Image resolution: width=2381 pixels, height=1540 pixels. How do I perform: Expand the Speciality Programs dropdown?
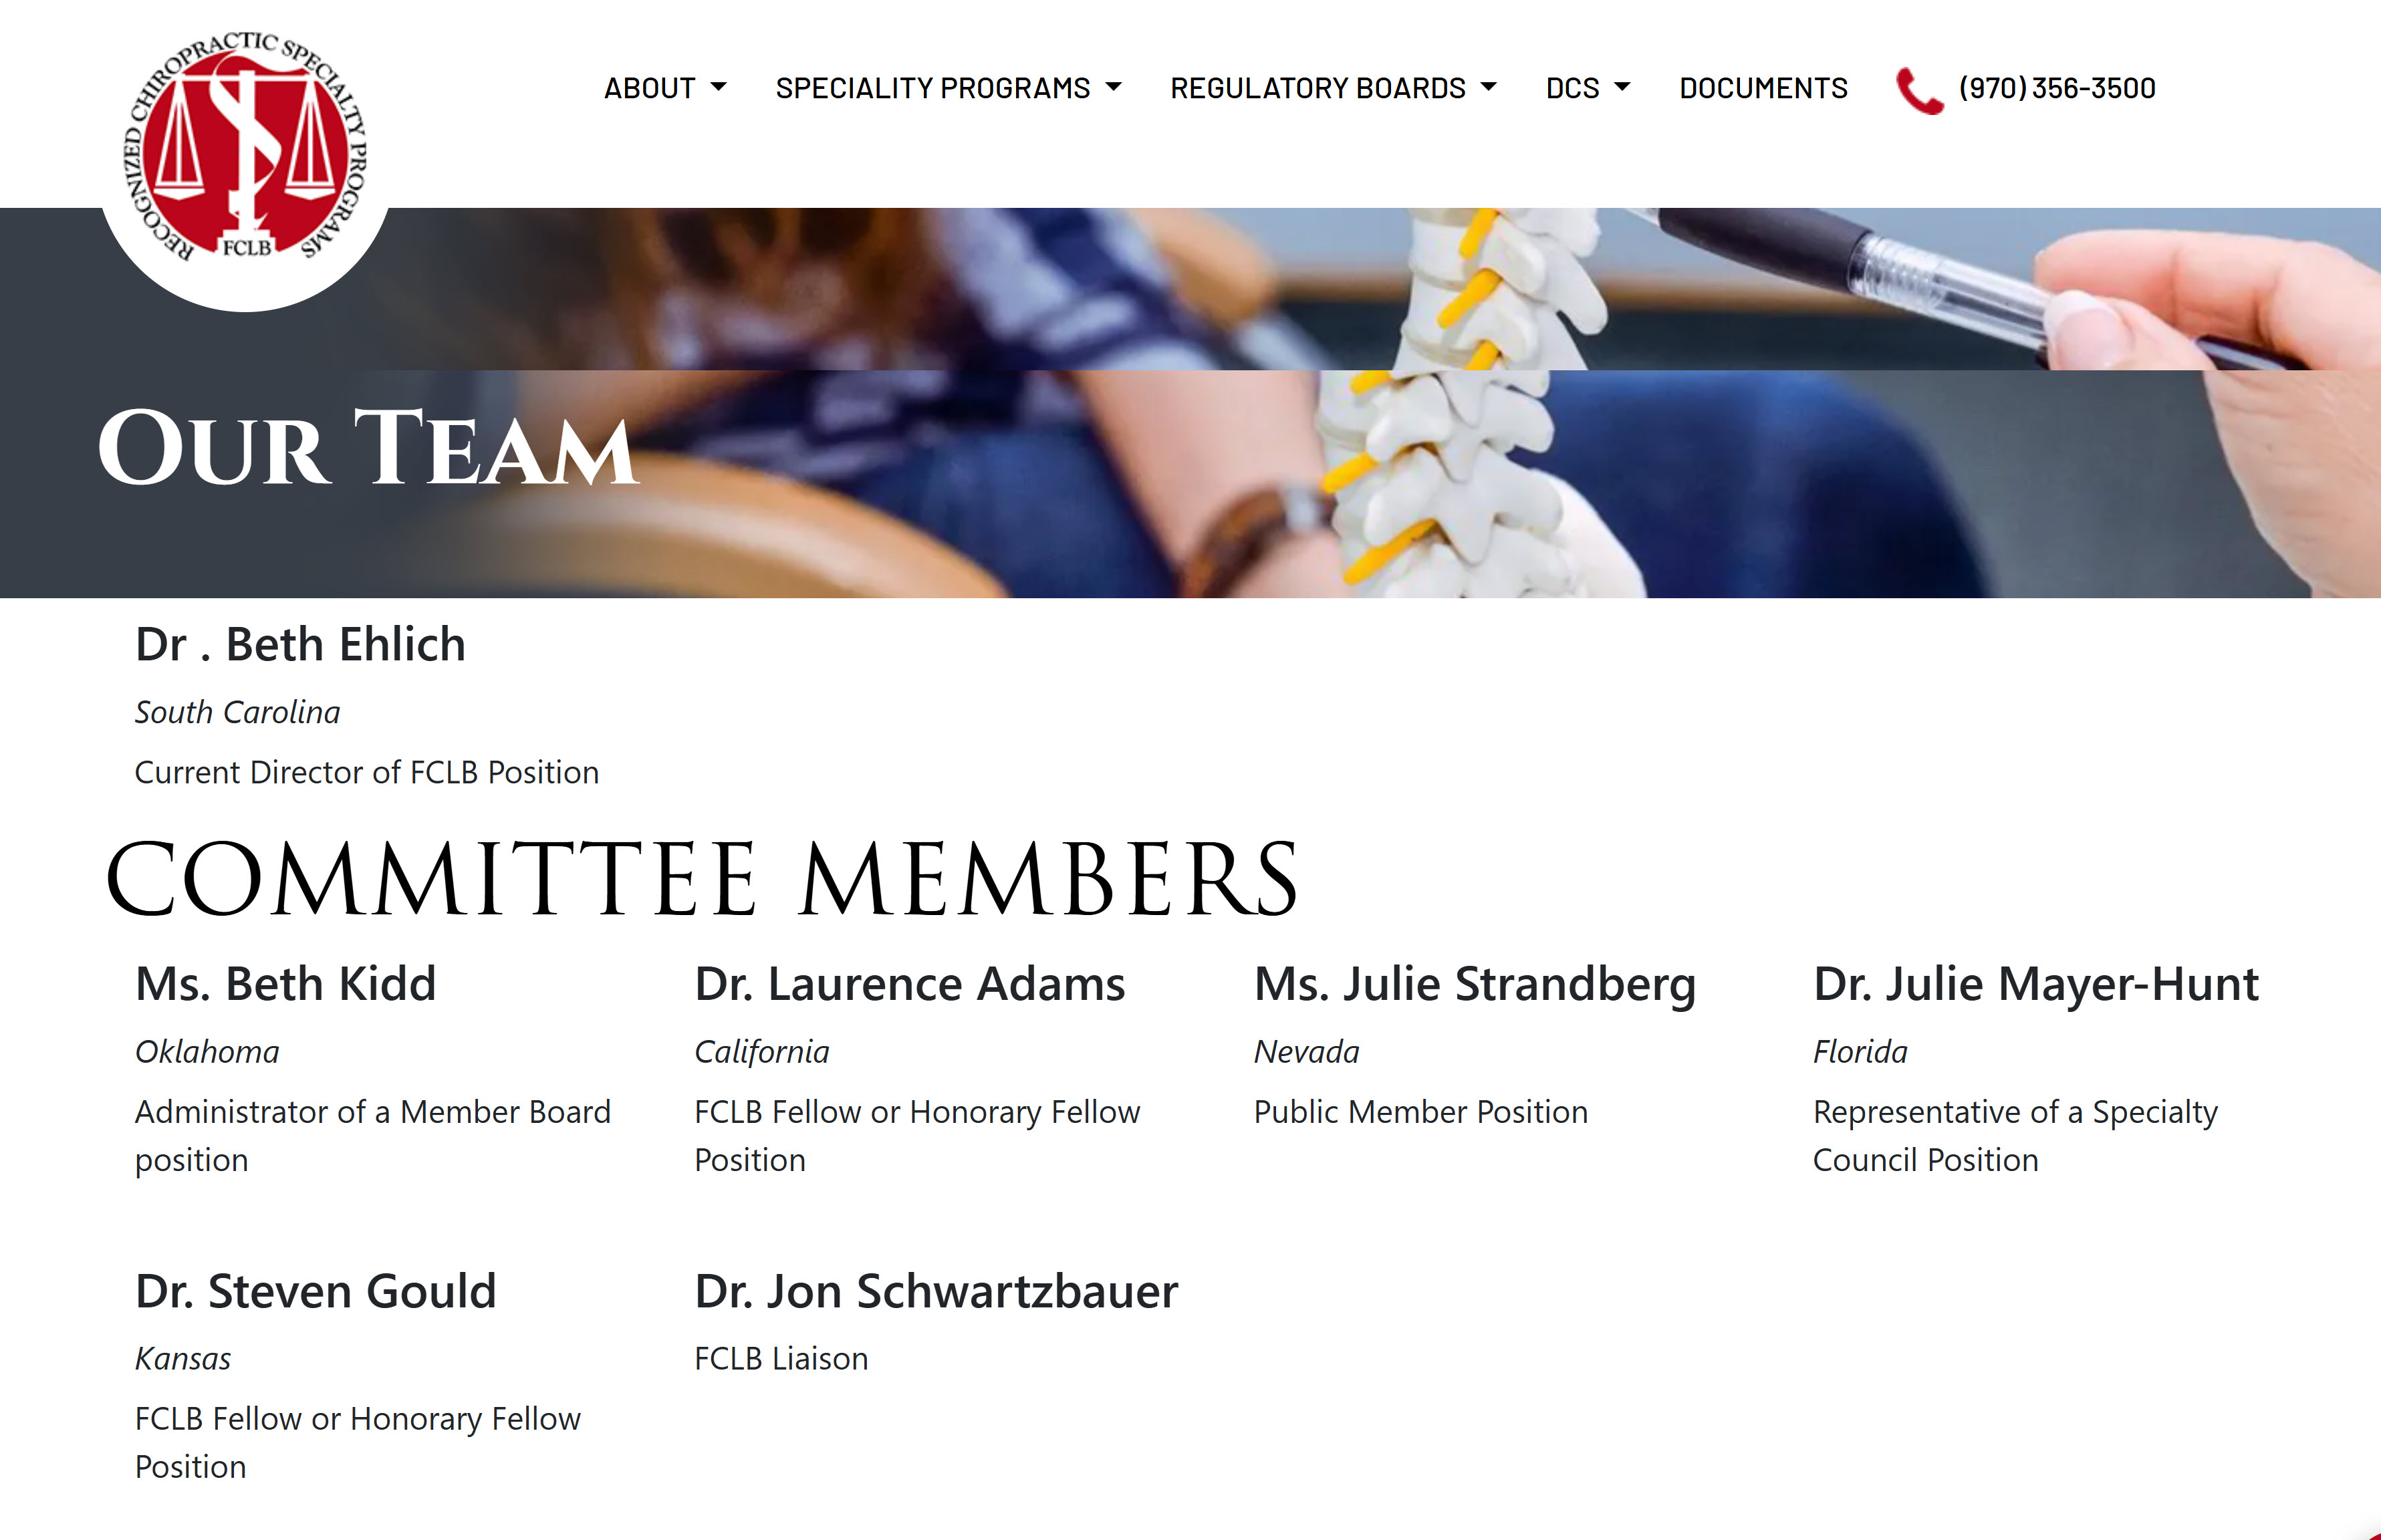[x=948, y=88]
